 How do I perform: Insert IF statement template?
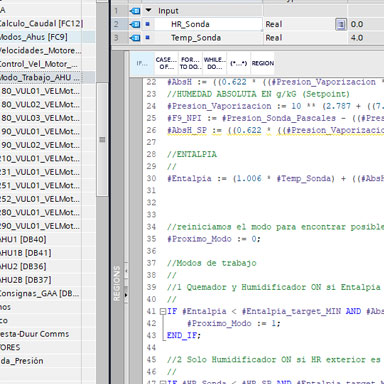[x=142, y=63]
